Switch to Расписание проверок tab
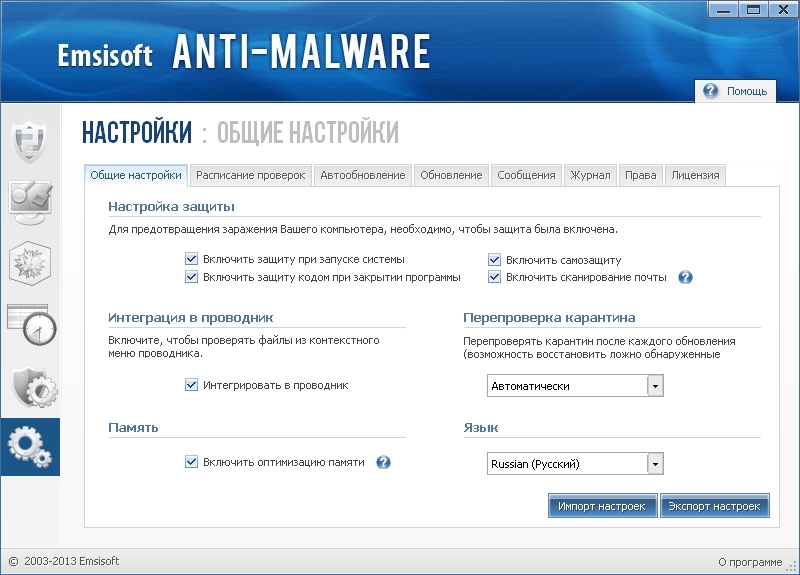800x575 pixels. (x=251, y=175)
